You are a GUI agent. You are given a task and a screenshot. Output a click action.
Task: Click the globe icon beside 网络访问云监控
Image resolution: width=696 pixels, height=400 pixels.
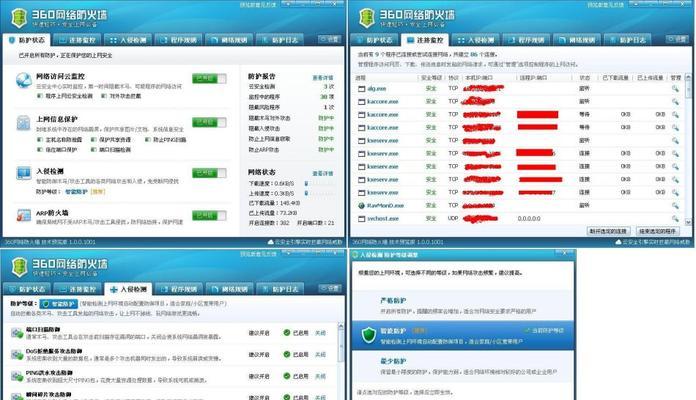pyautogui.click(x=24, y=80)
